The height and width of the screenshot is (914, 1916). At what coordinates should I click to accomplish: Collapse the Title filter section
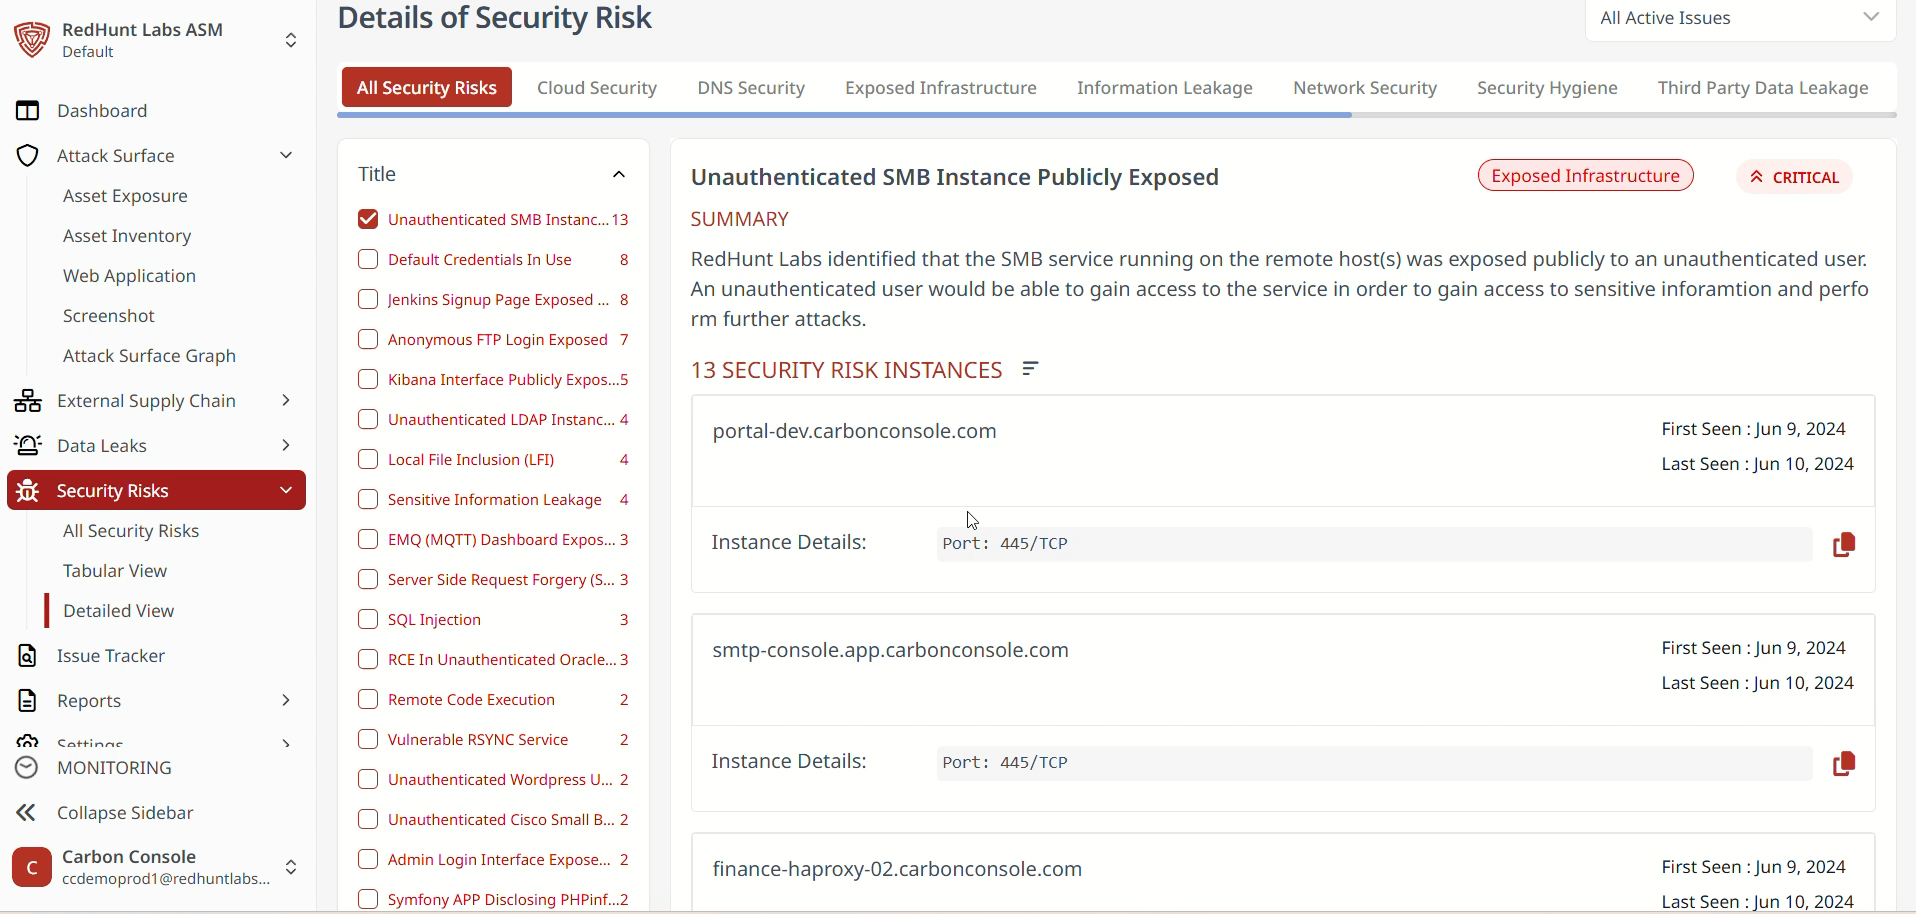point(619,174)
